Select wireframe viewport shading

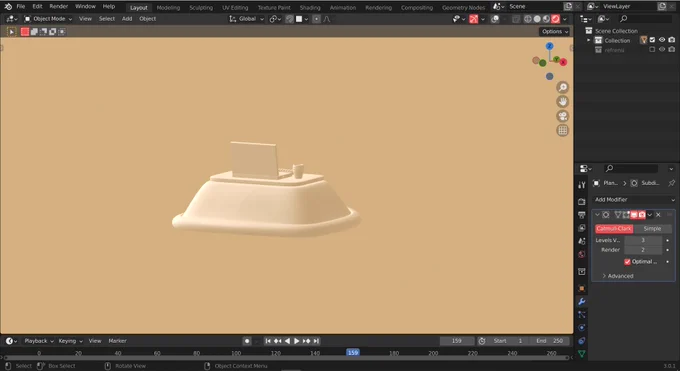pos(528,19)
